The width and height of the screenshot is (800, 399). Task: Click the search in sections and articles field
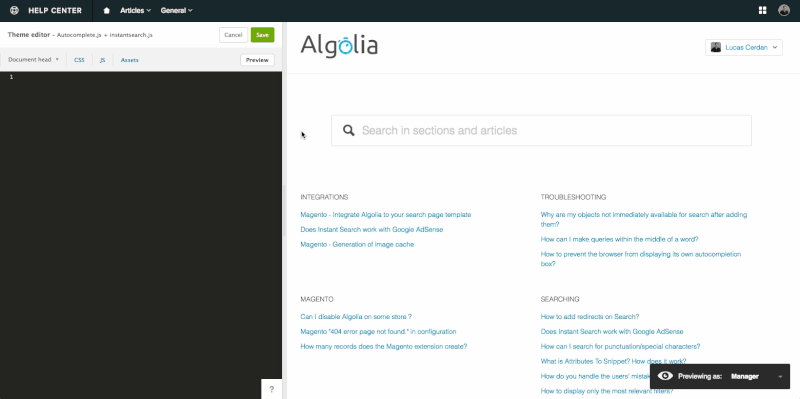click(x=541, y=131)
